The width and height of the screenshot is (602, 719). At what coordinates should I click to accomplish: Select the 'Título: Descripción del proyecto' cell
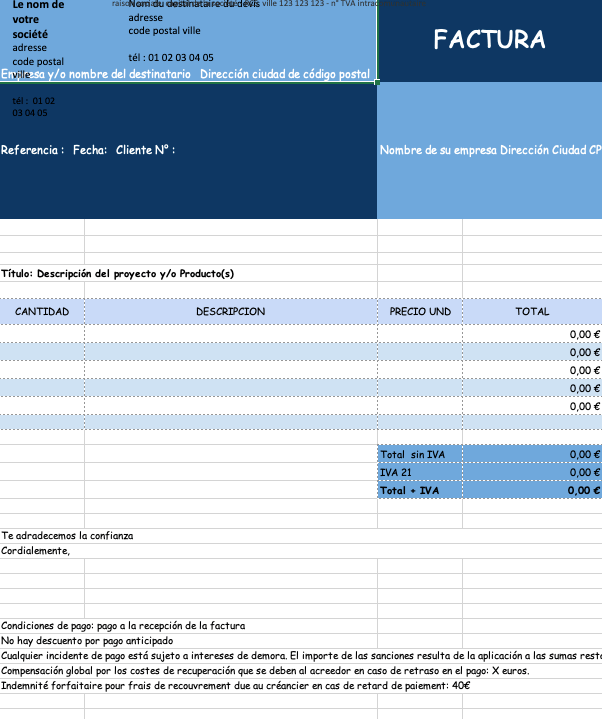point(117,274)
